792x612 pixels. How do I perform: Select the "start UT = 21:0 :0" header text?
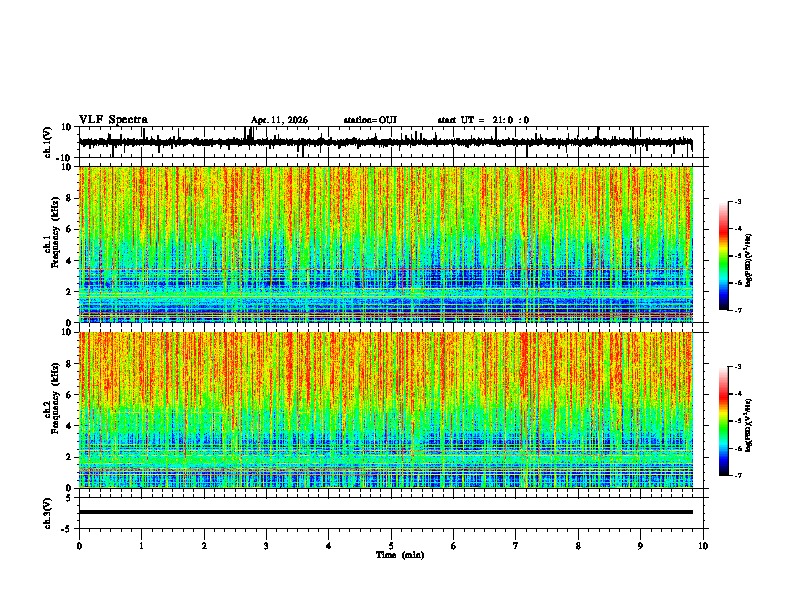483,120
